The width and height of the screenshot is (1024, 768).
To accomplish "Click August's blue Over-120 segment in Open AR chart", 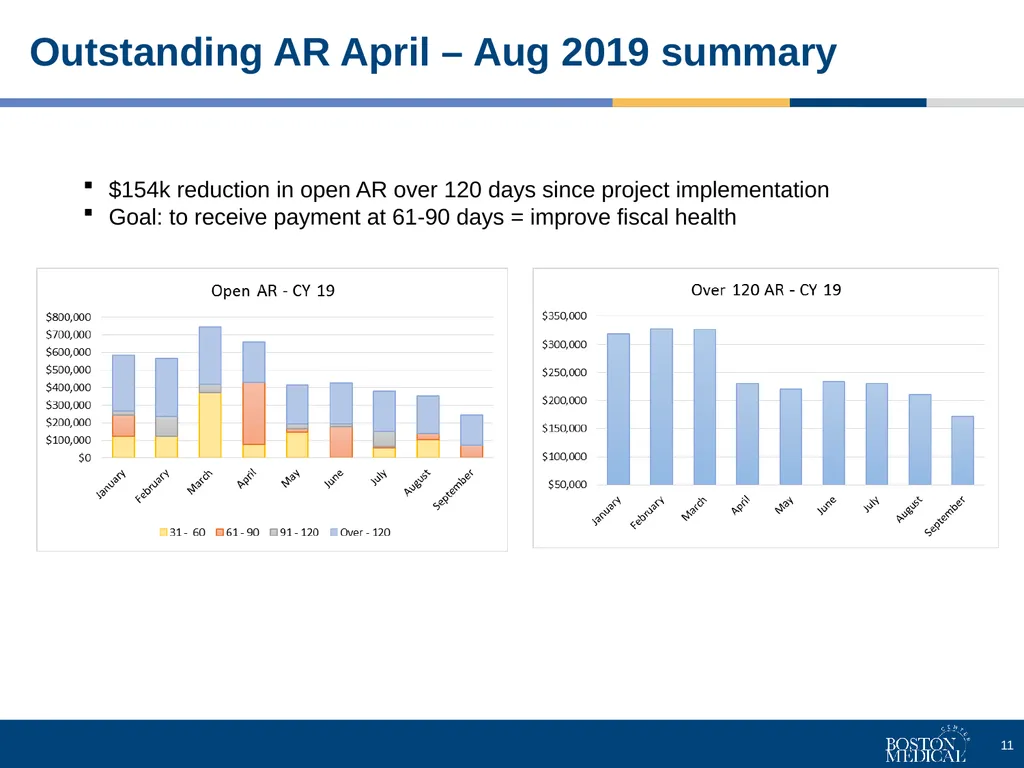I will [x=428, y=415].
